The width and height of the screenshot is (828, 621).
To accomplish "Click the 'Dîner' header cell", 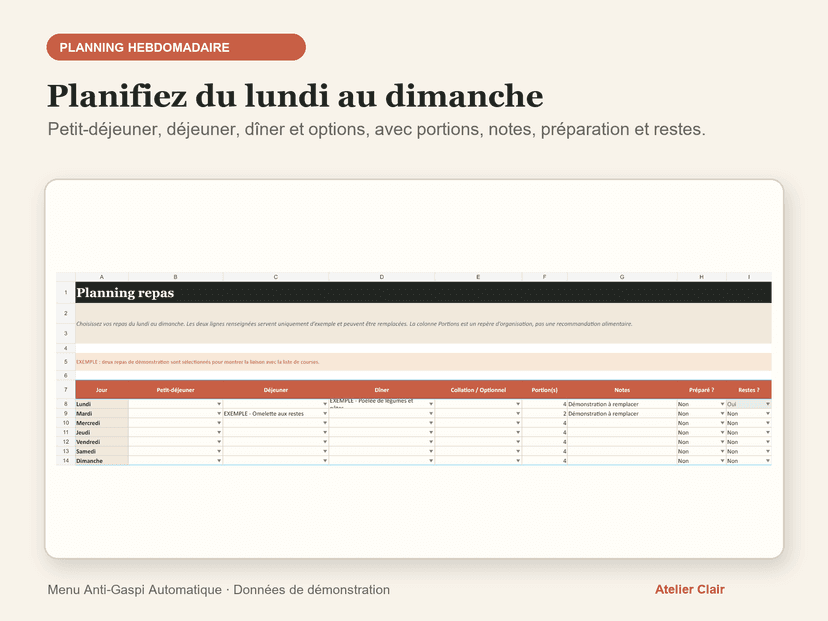I will coord(382,390).
